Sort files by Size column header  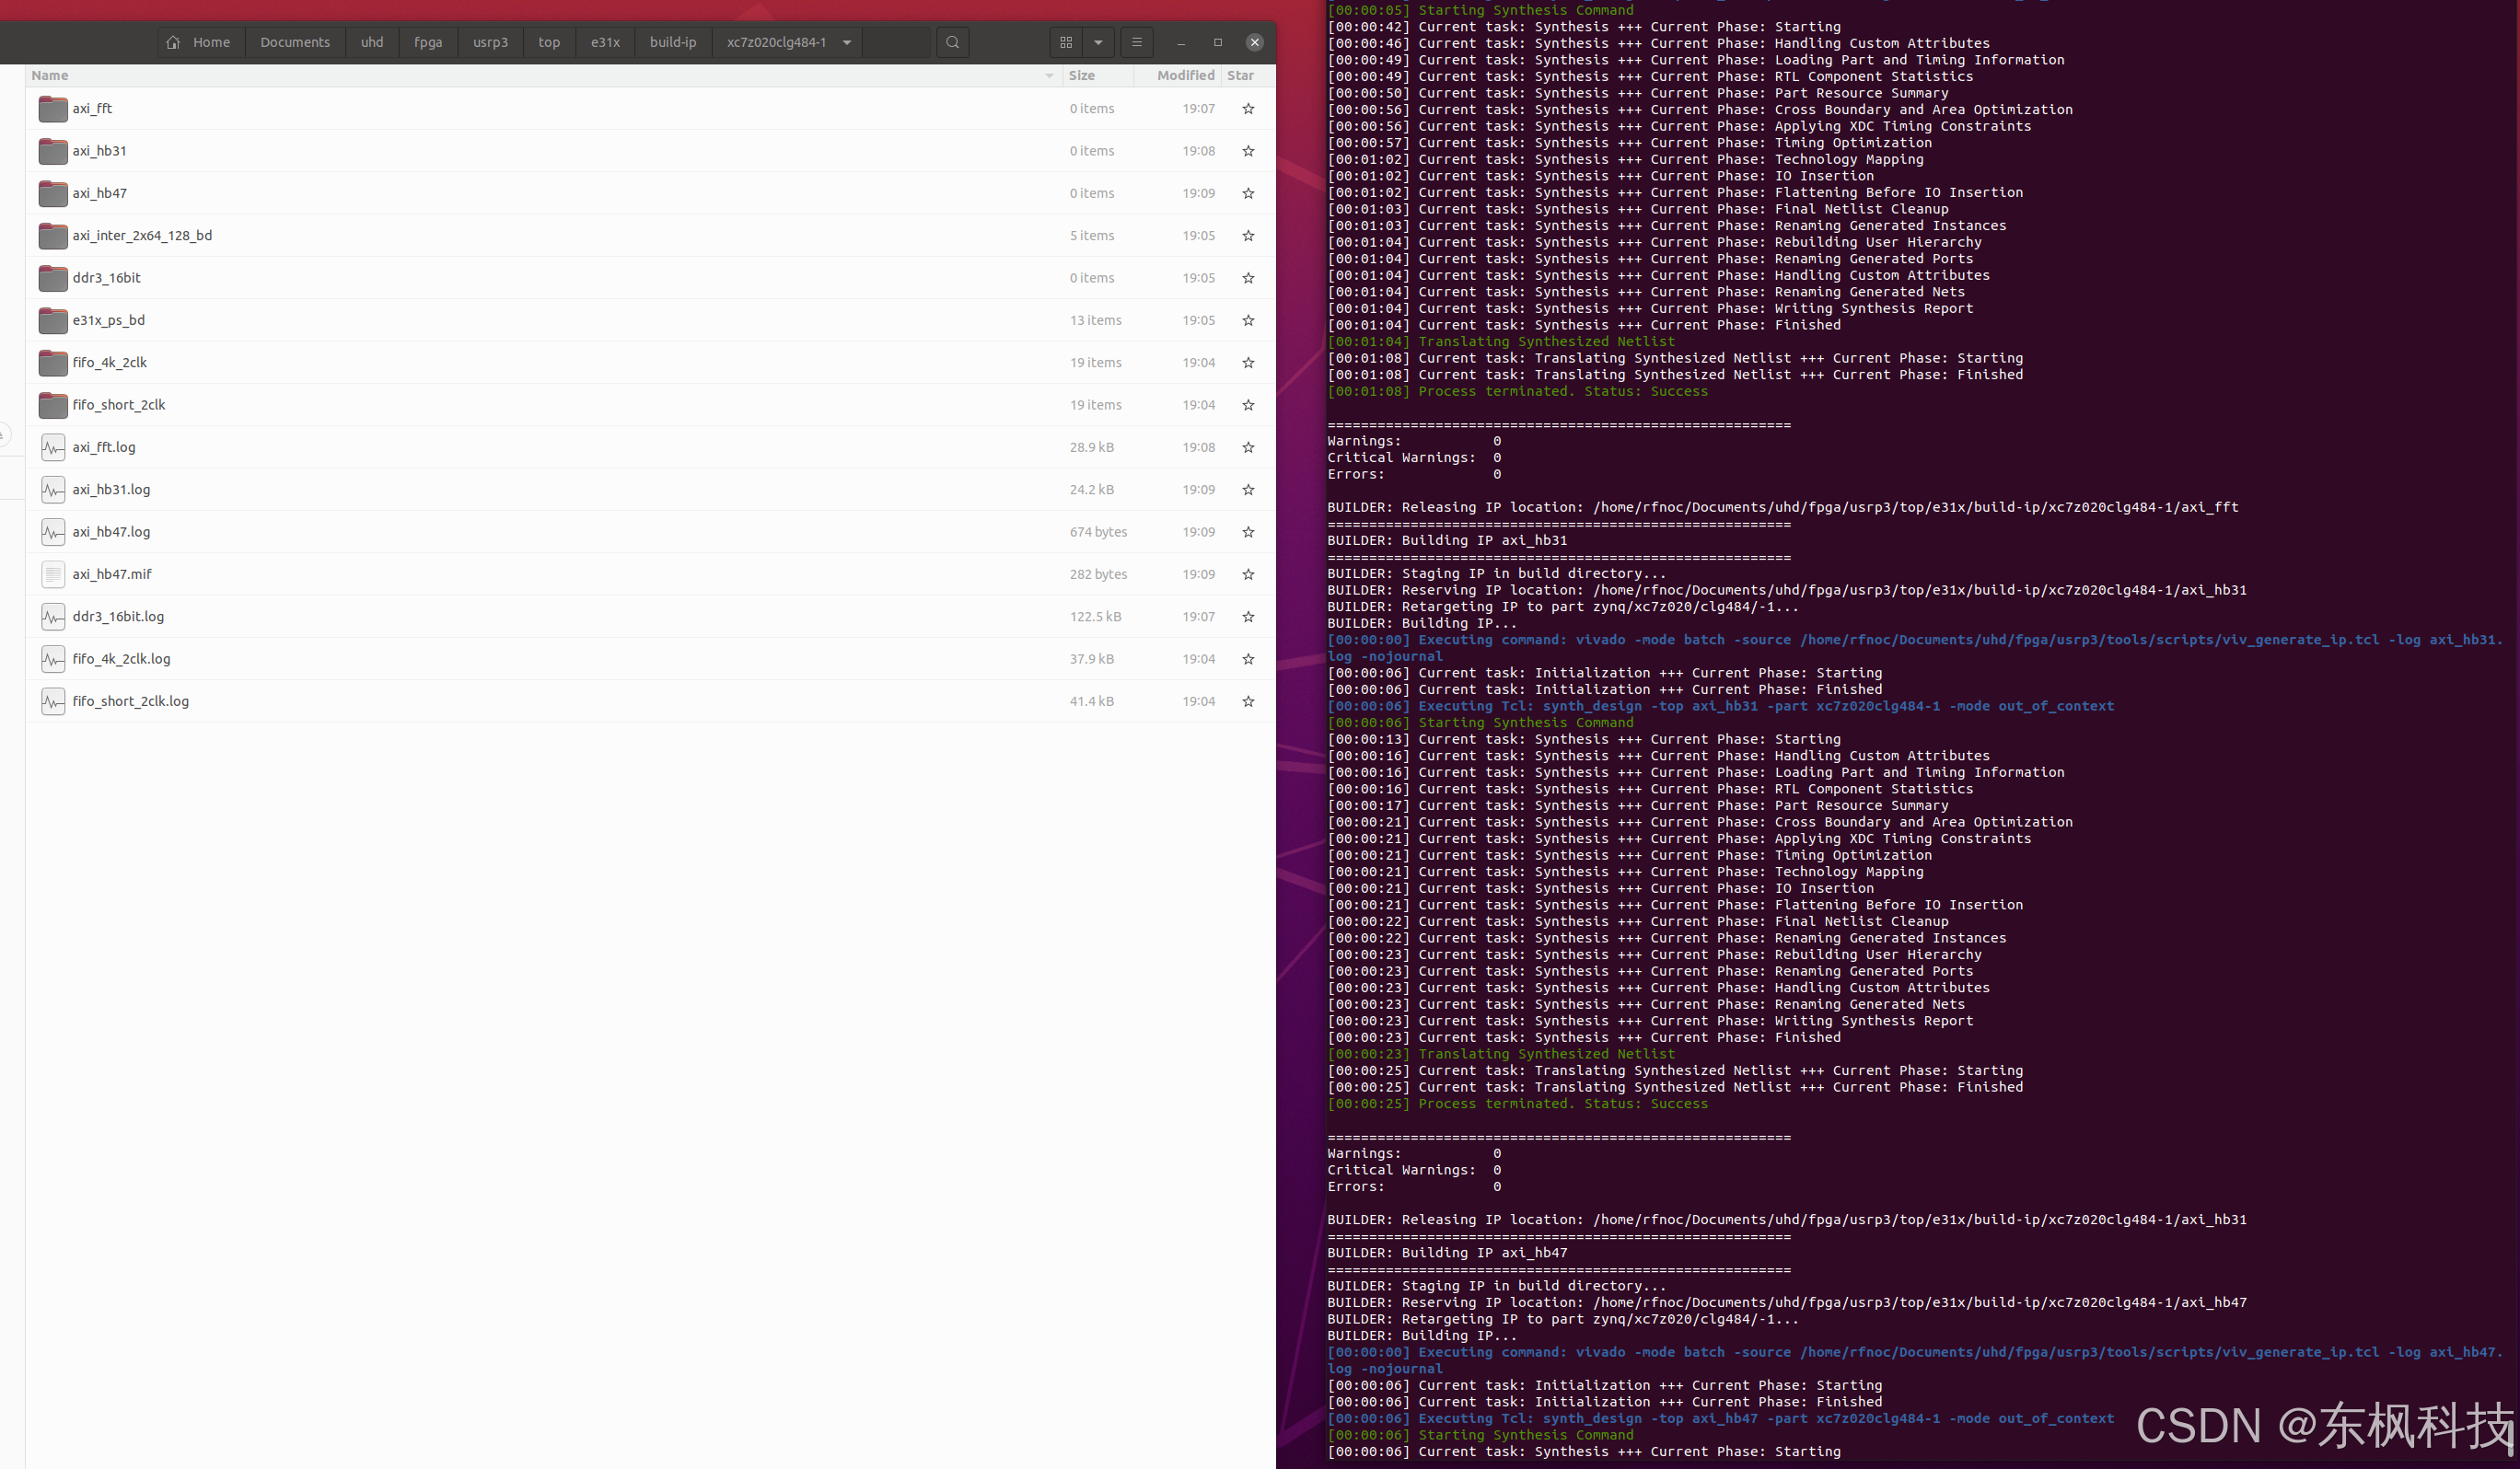tap(1081, 76)
